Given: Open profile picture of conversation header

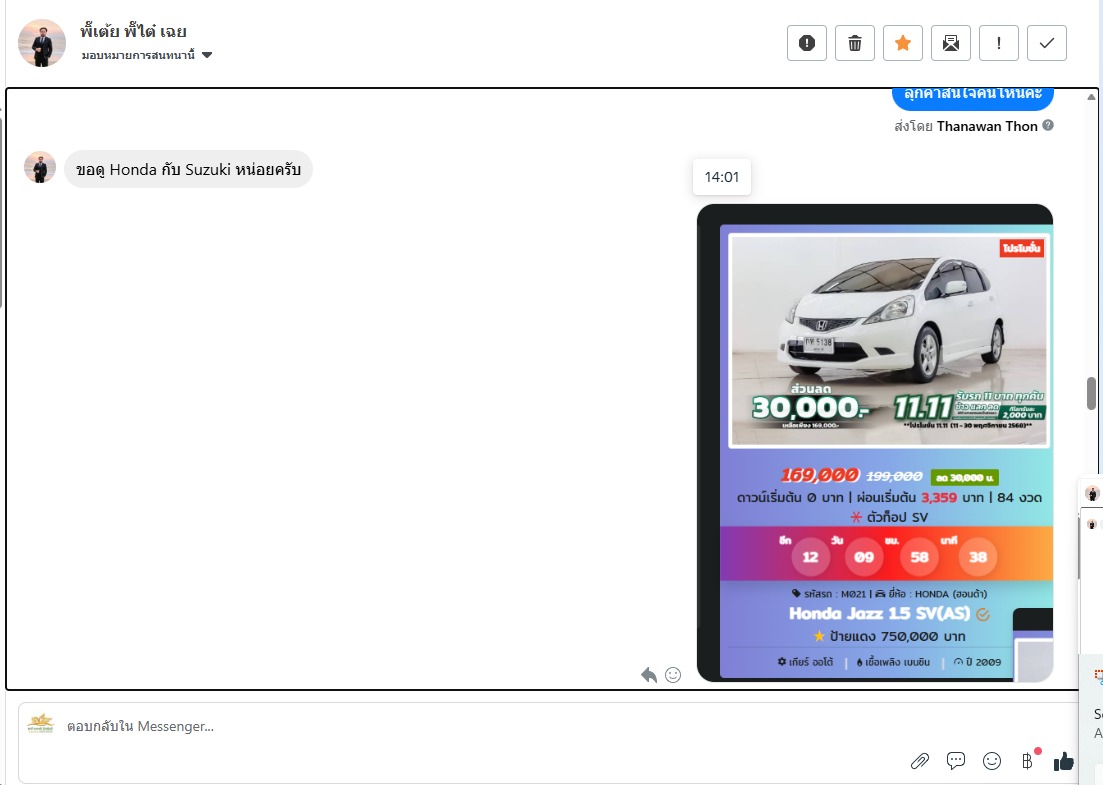Looking at the screenshot, I should (42, 43).
